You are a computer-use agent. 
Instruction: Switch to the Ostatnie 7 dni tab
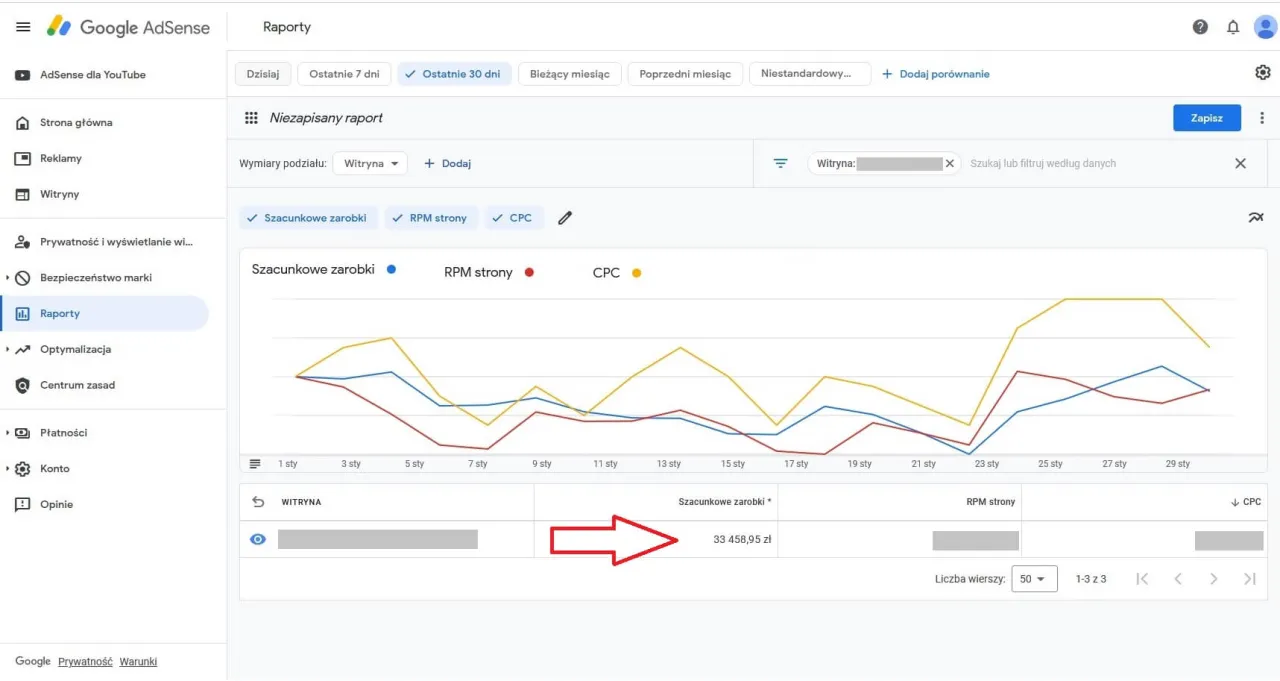344,73
